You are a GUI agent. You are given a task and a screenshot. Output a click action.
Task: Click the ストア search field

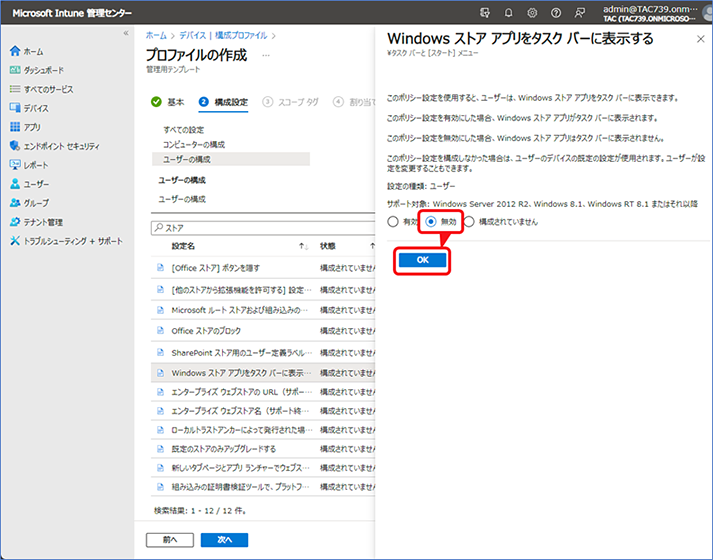click(263, 228)
